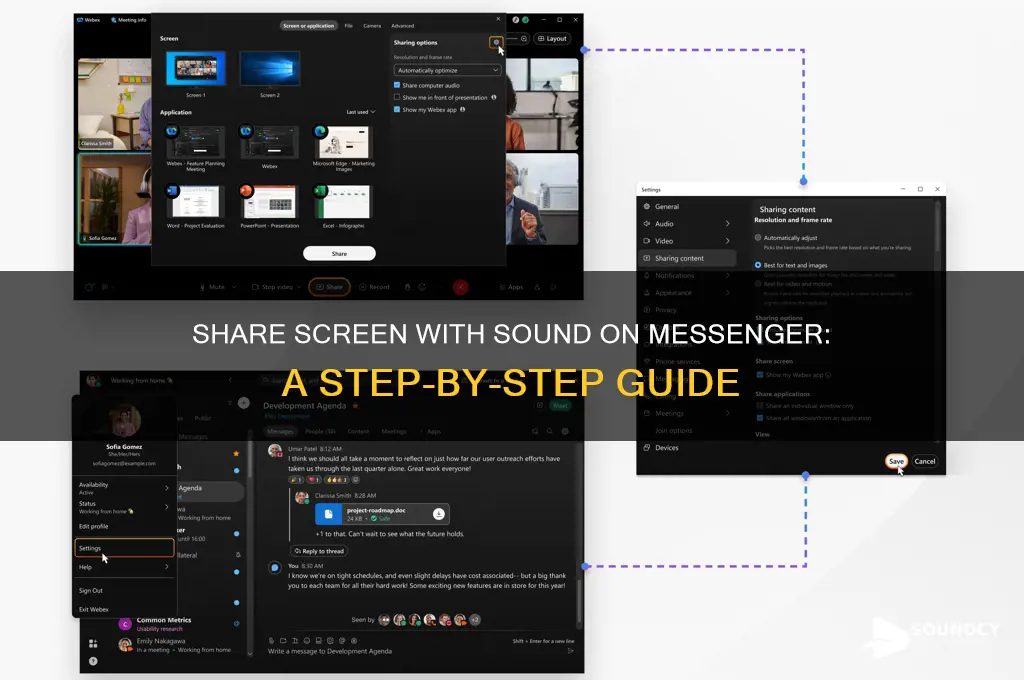
Task: Toggle Share computer audio checkbox
Action: 397,85
